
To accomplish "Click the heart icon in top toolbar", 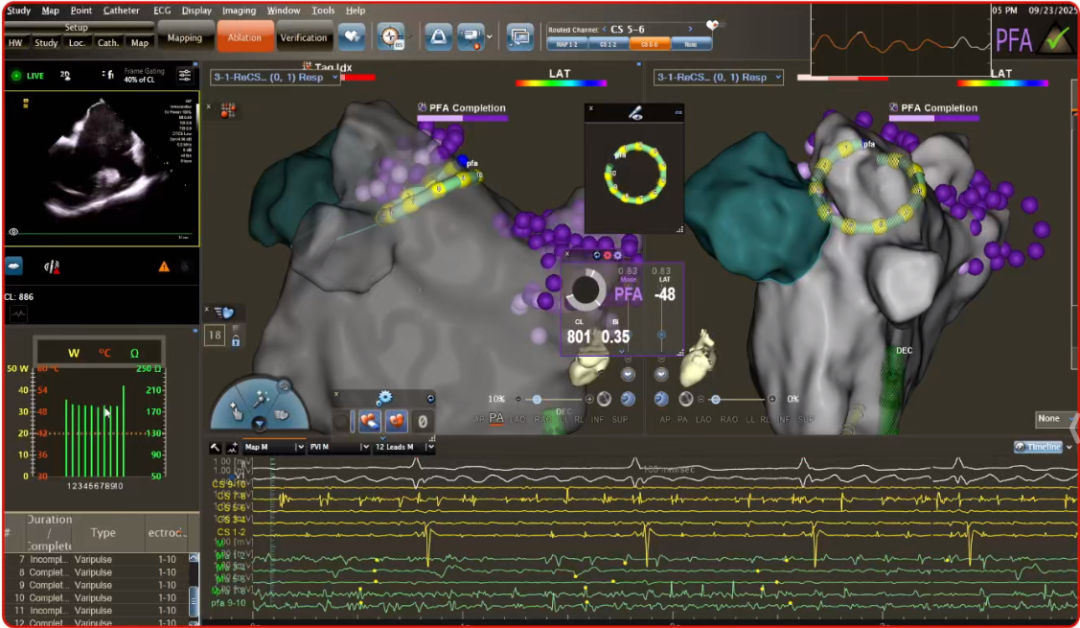I will (x=351, y=37).
